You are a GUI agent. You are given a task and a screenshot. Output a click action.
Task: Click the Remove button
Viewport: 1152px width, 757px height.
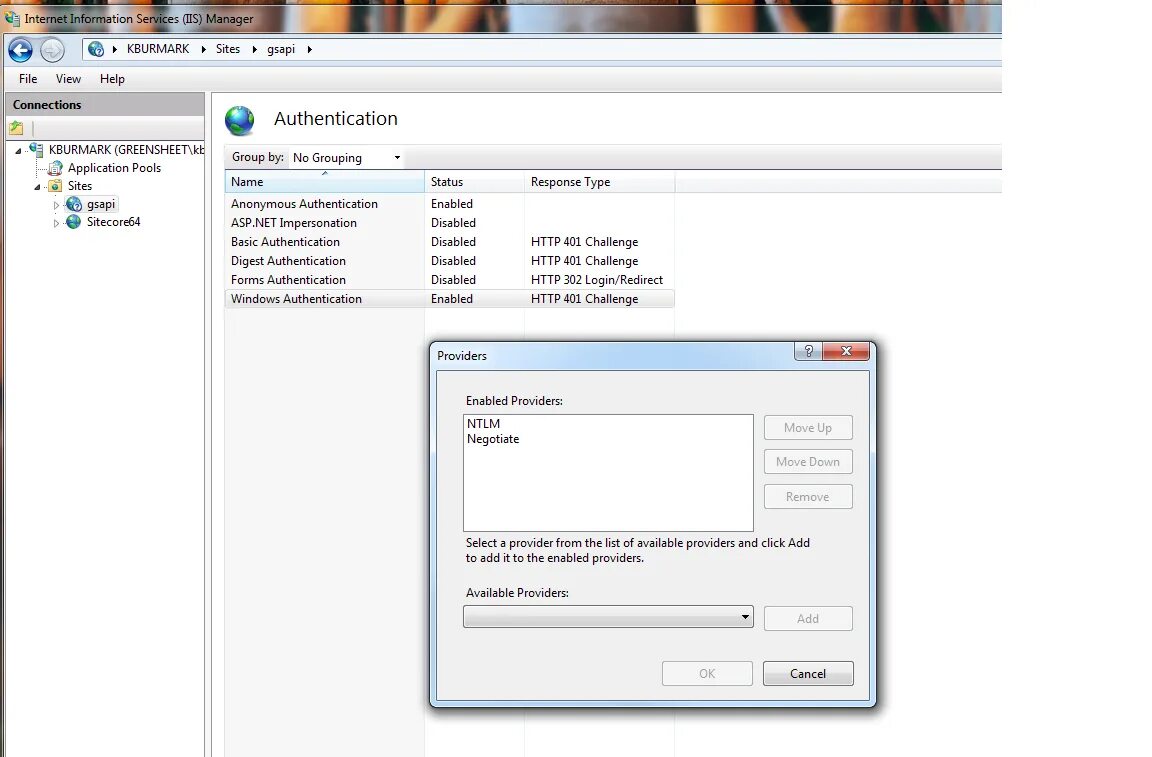[808, 497]
